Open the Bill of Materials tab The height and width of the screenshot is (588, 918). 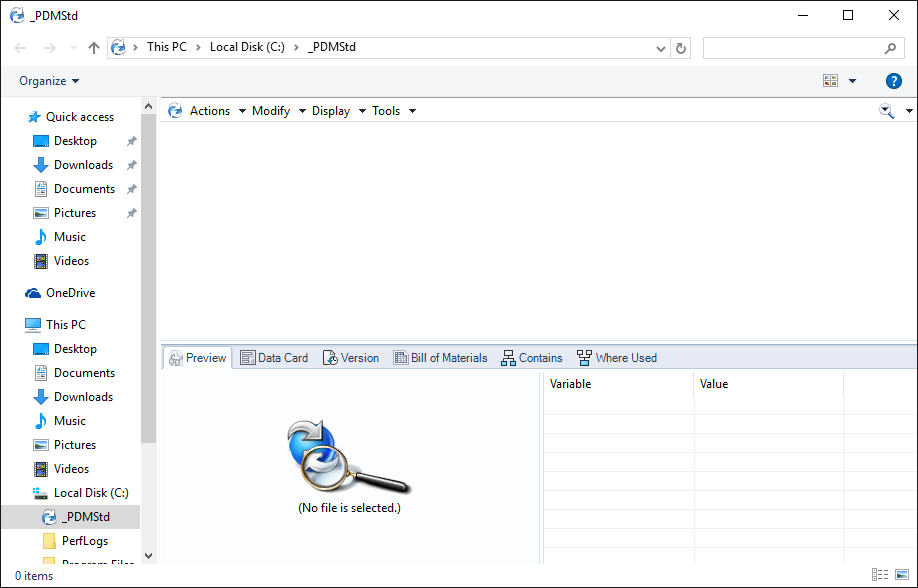[x=440, y=358]
